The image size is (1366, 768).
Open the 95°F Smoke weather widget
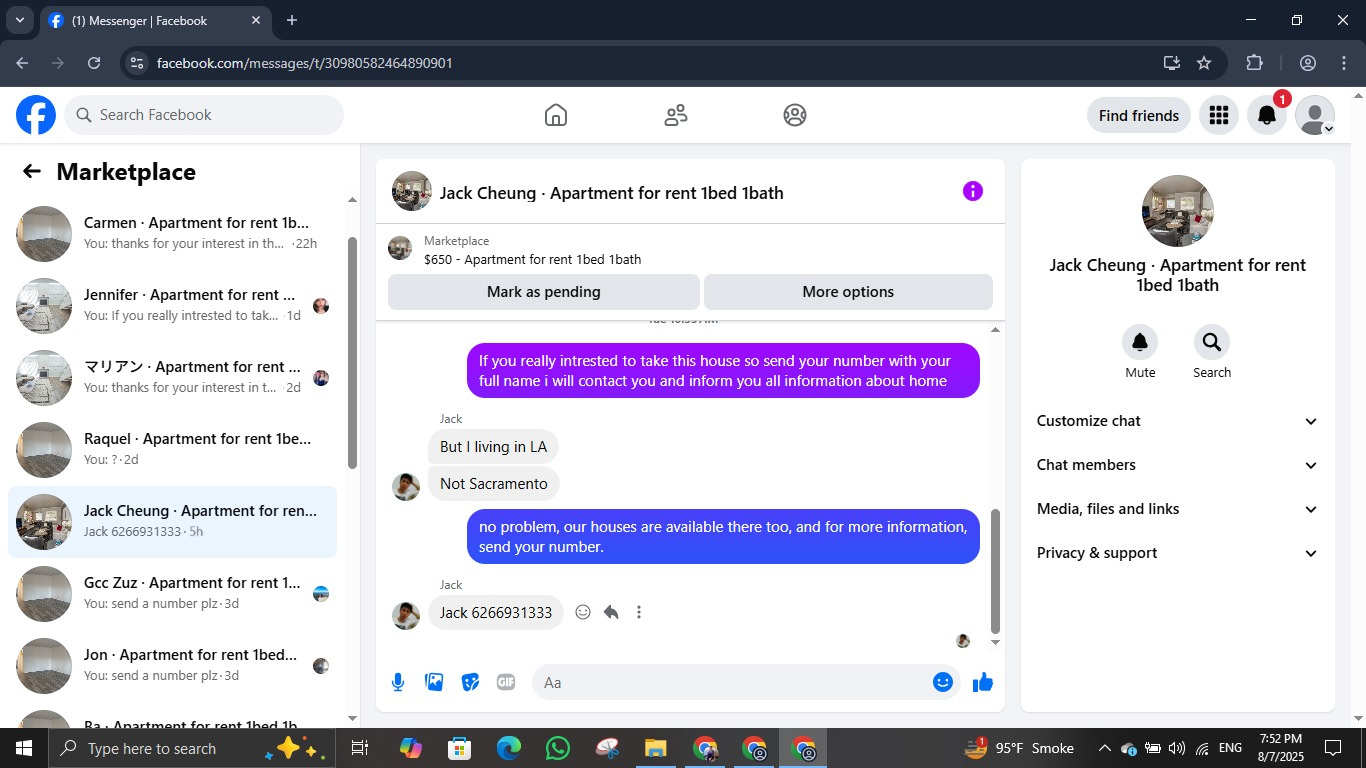(1019, 748)
